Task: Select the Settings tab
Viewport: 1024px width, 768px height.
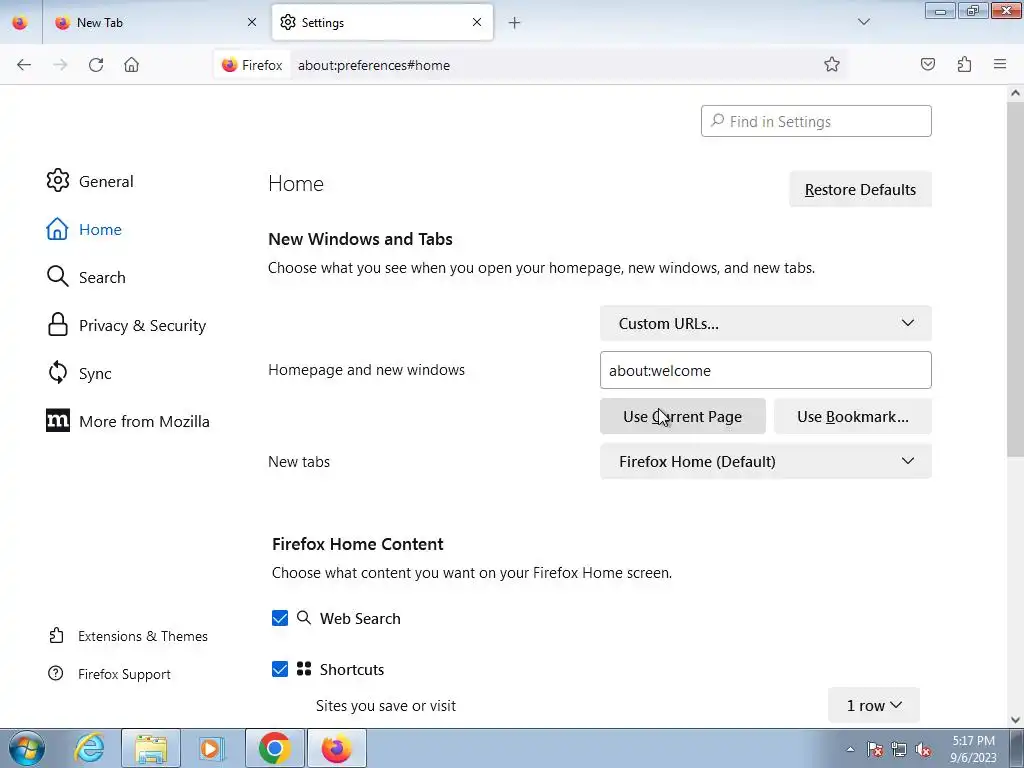Action: pyautogui.click(x=382, y=22)
